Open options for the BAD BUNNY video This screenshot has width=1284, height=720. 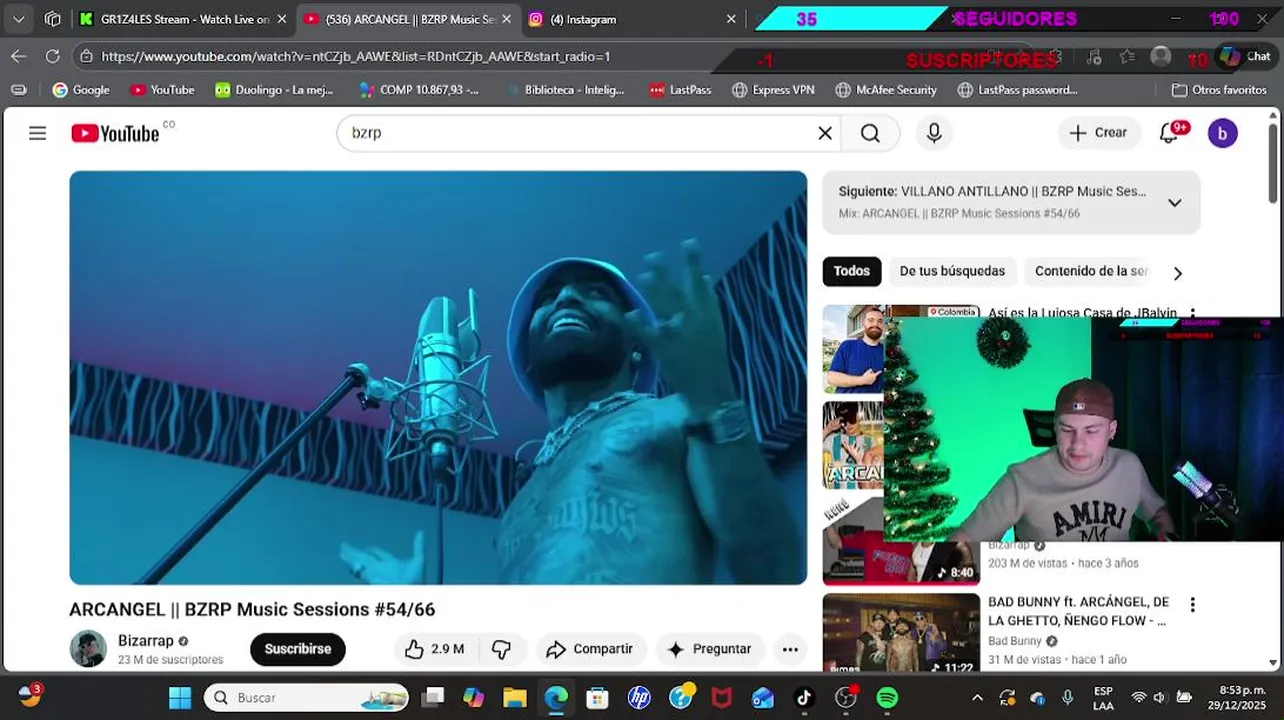point(1192,604)
